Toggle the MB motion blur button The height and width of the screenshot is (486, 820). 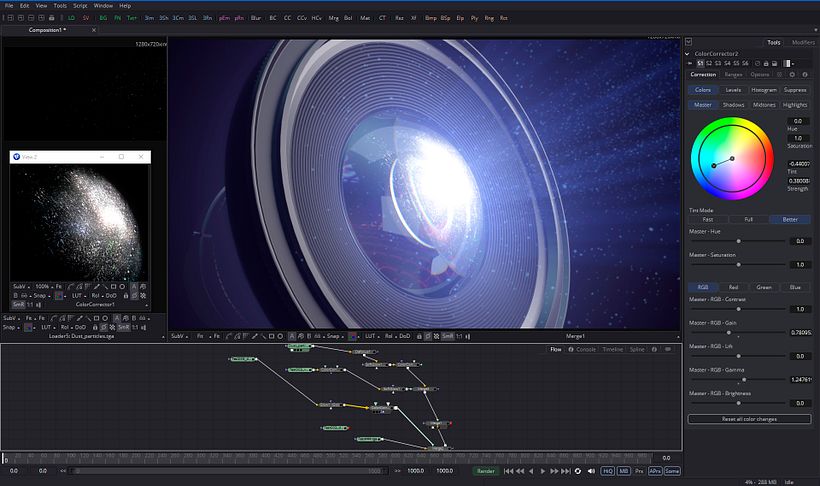coord(623,470)
